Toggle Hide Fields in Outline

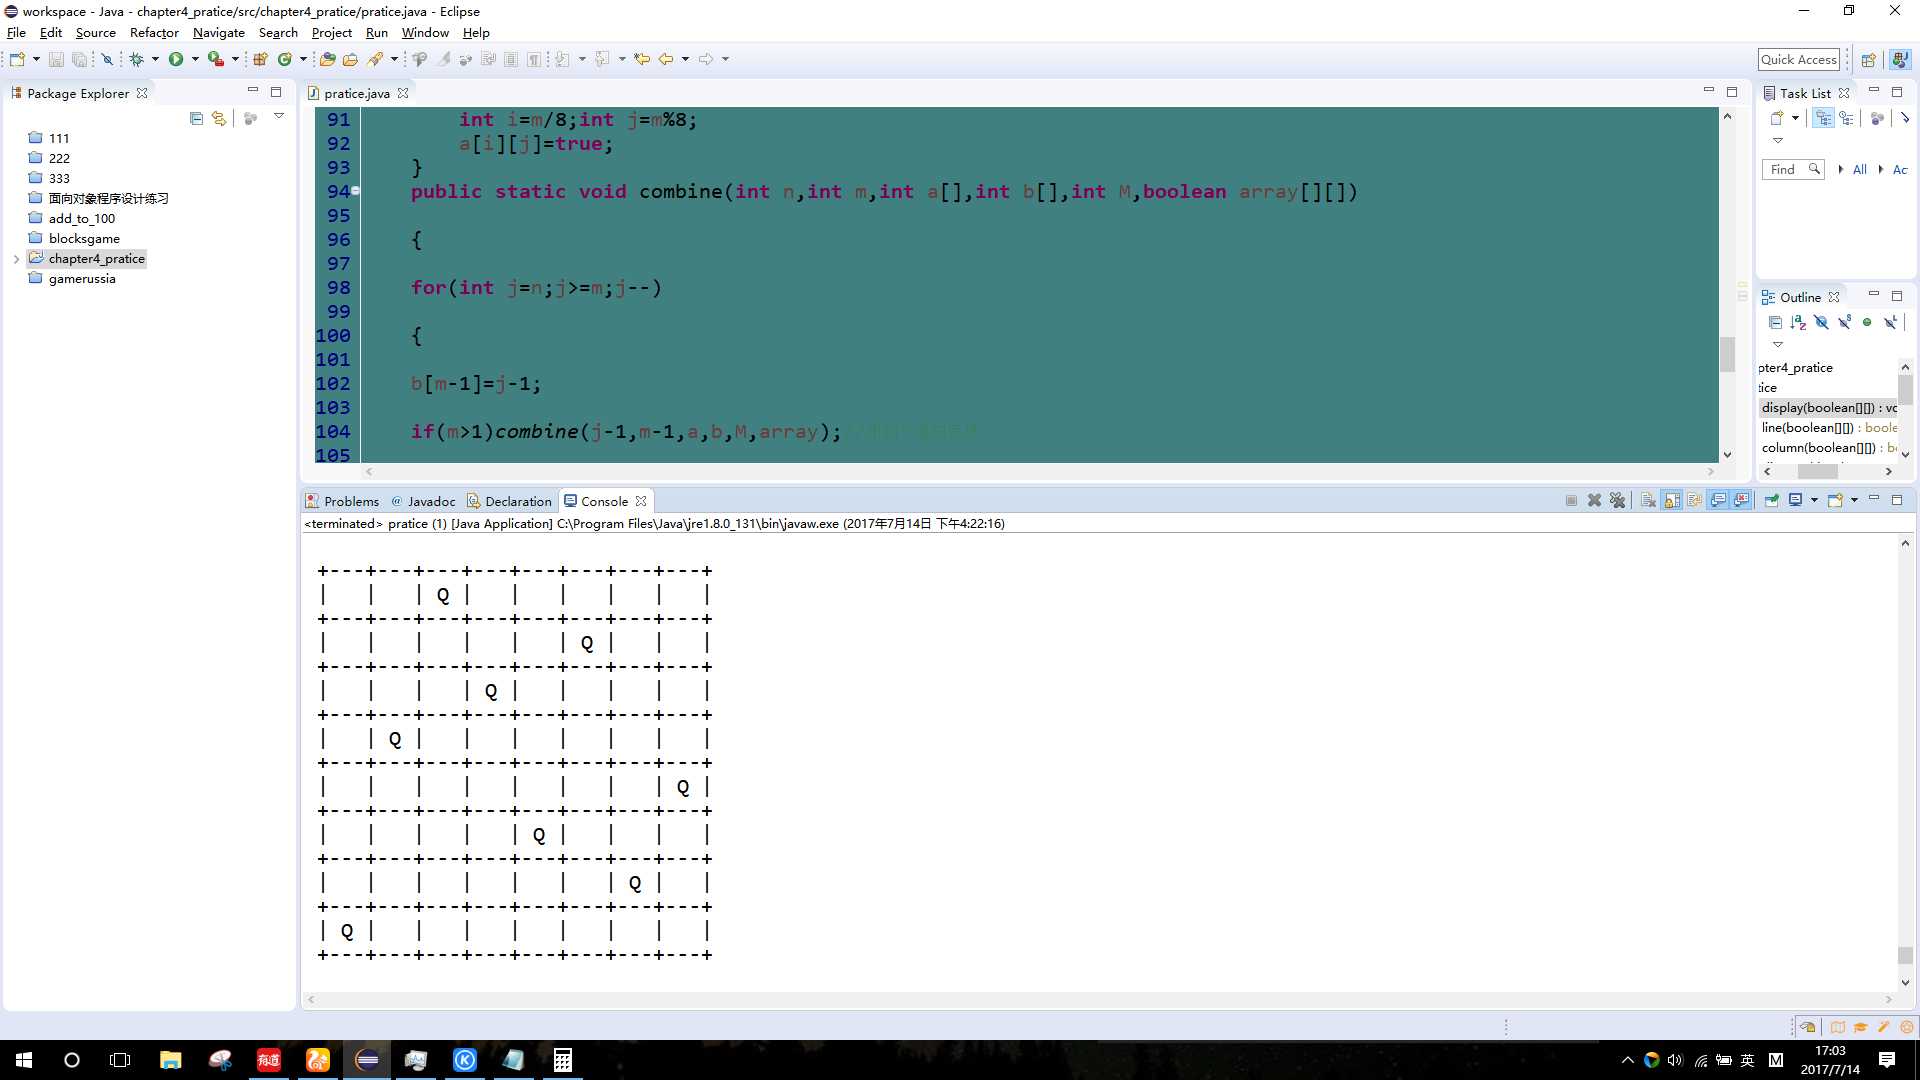click(1821, 322)
